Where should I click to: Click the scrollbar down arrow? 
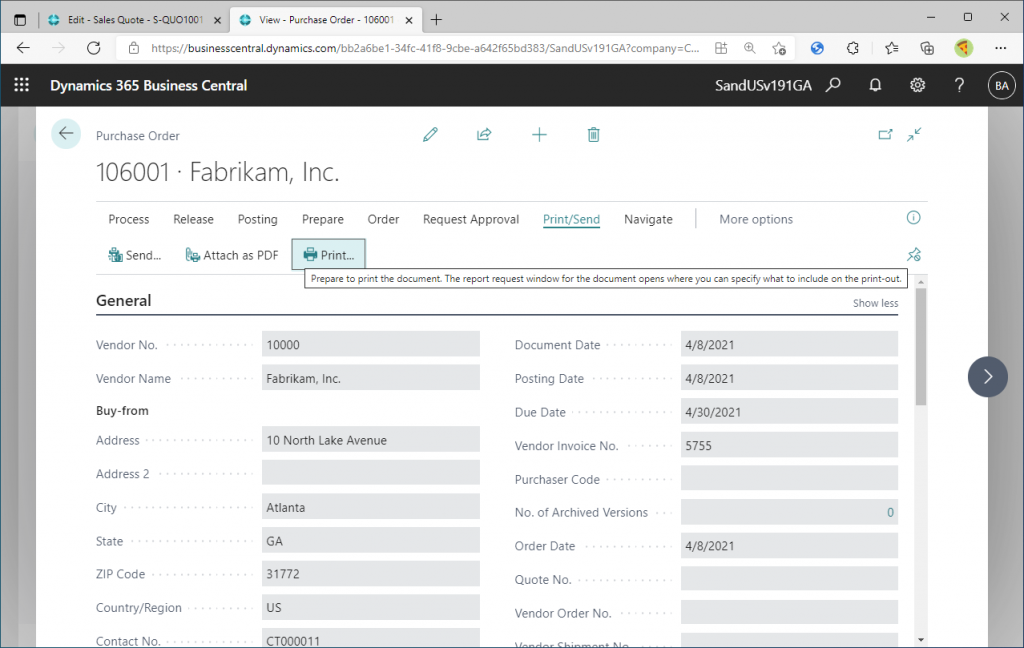921,640
